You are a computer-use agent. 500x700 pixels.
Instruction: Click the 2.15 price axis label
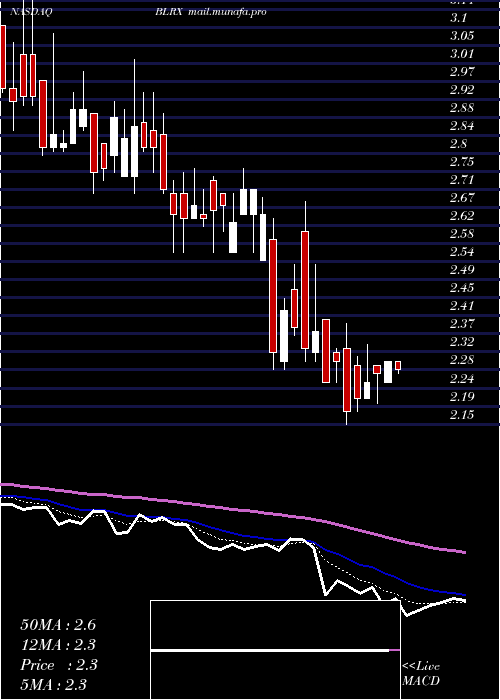(462, 415)
